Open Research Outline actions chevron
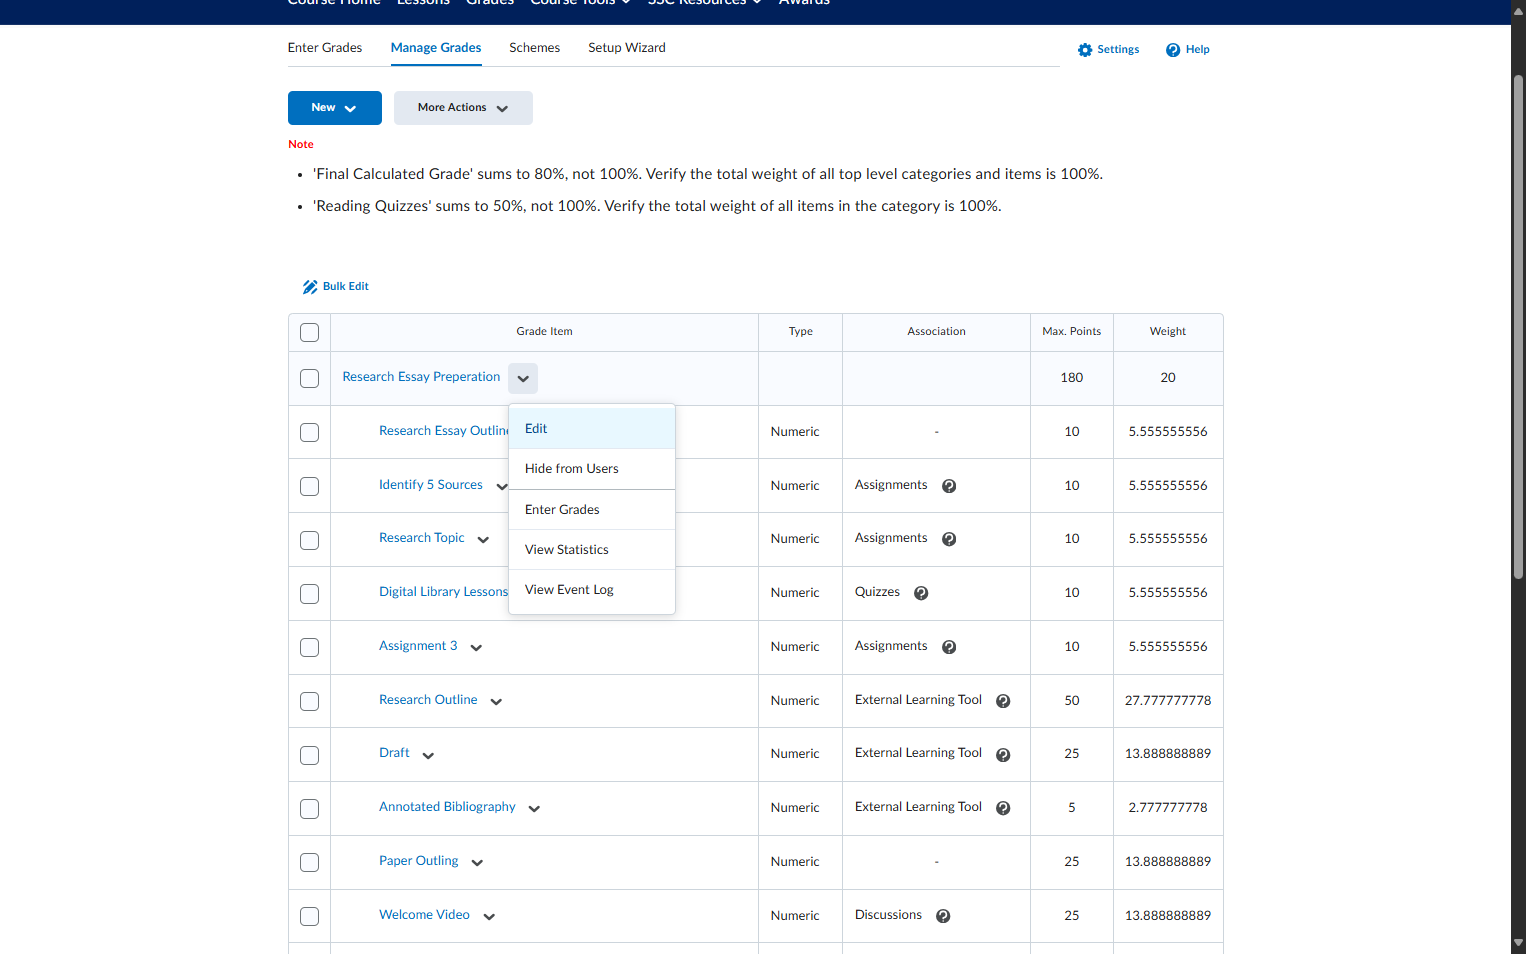The image size is (1526, 954). [496, 702]
